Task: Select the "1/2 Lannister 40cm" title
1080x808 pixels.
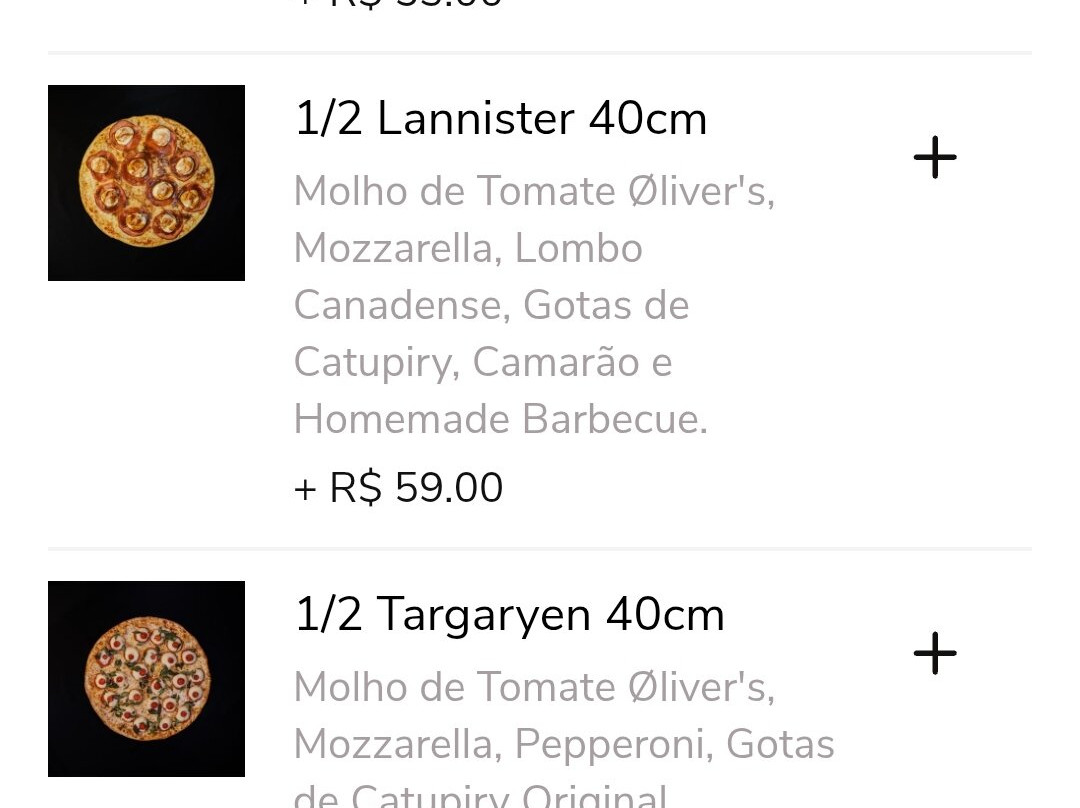Action: coord(500,119)
